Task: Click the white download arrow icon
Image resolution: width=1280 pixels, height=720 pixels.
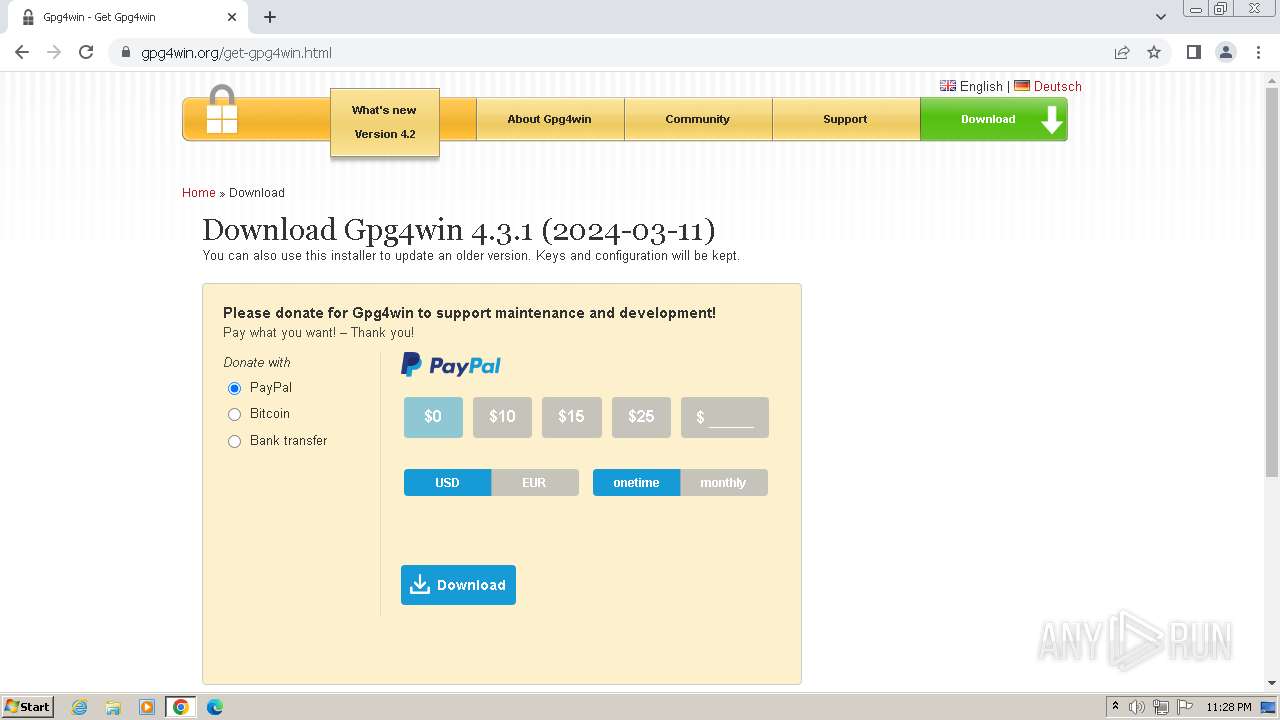Action: [x=1051, y=120]
